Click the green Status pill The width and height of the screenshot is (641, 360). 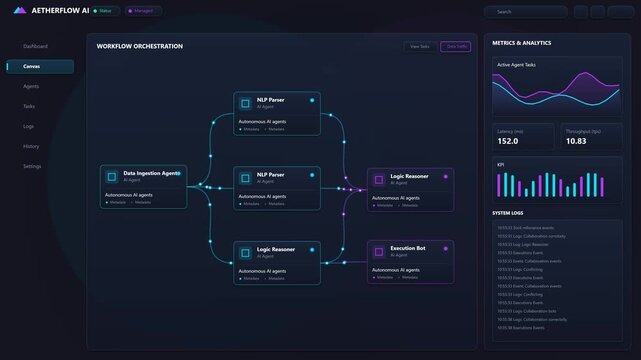105,11
